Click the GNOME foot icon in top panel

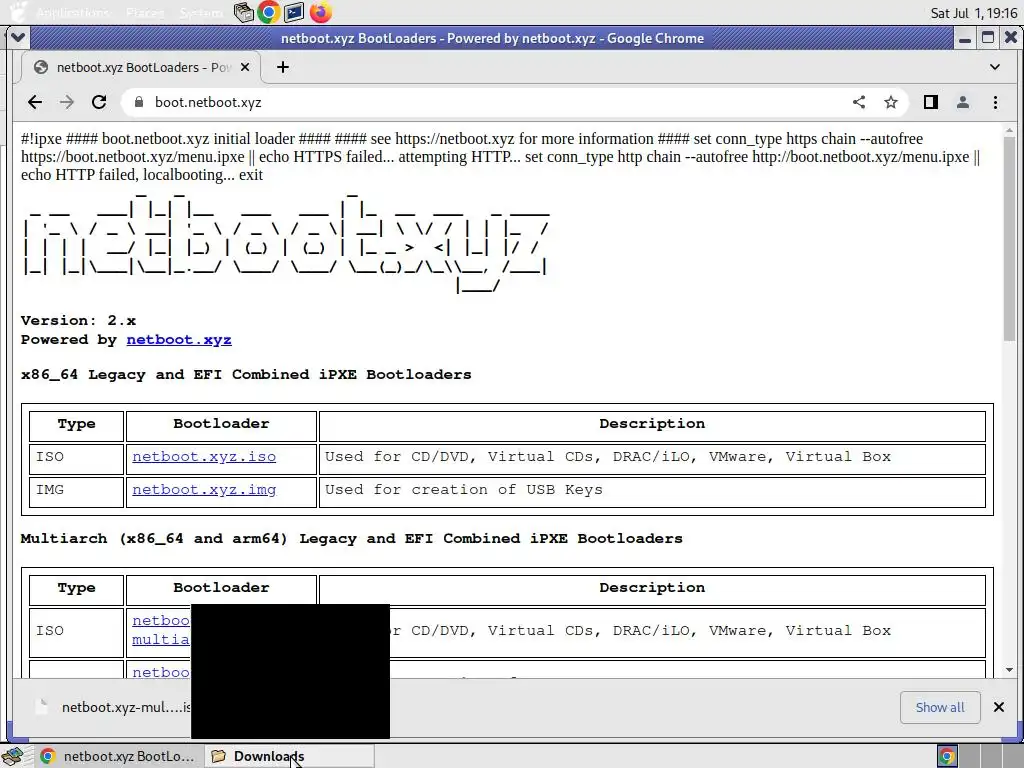tap(18, 12)
